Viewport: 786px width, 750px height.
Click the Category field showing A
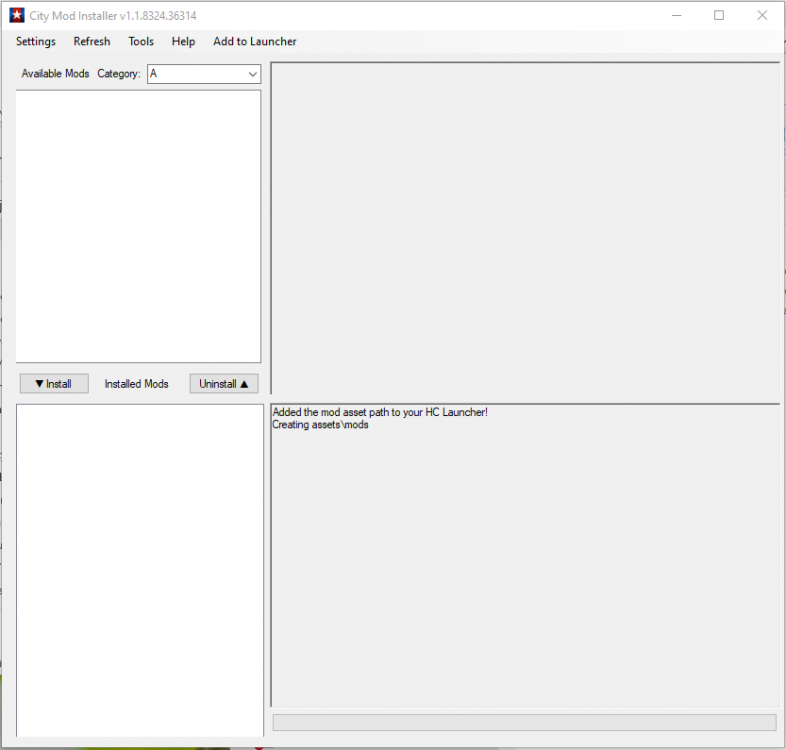click(x=195, y=74)
